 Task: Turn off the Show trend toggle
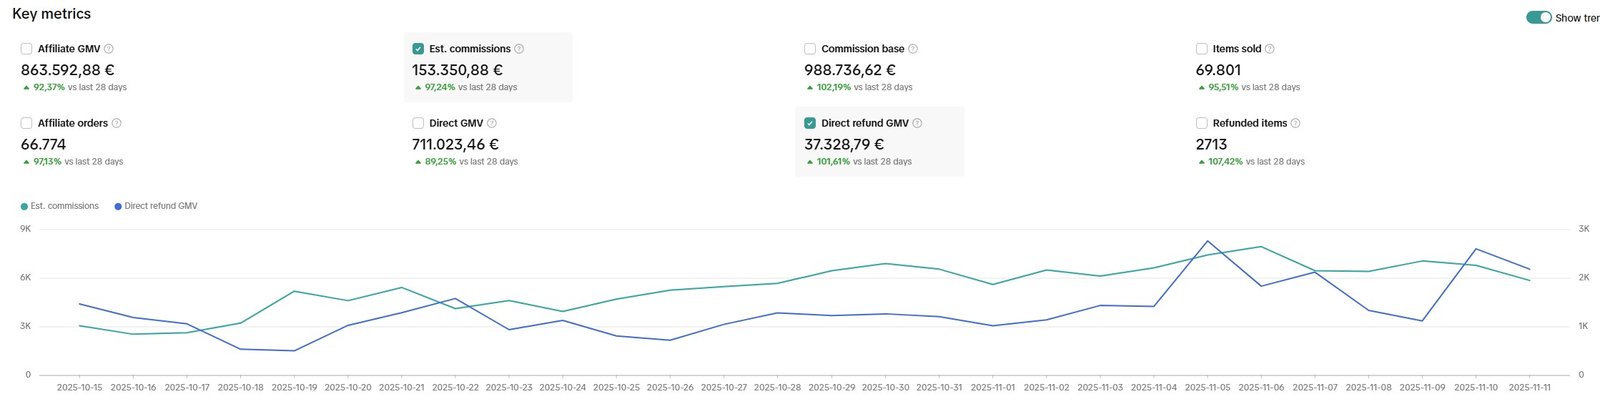(1538, 18)
